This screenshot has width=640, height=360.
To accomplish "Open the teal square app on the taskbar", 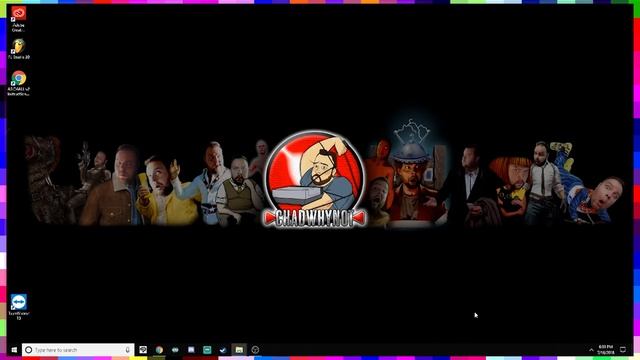I will pos(207,350).
